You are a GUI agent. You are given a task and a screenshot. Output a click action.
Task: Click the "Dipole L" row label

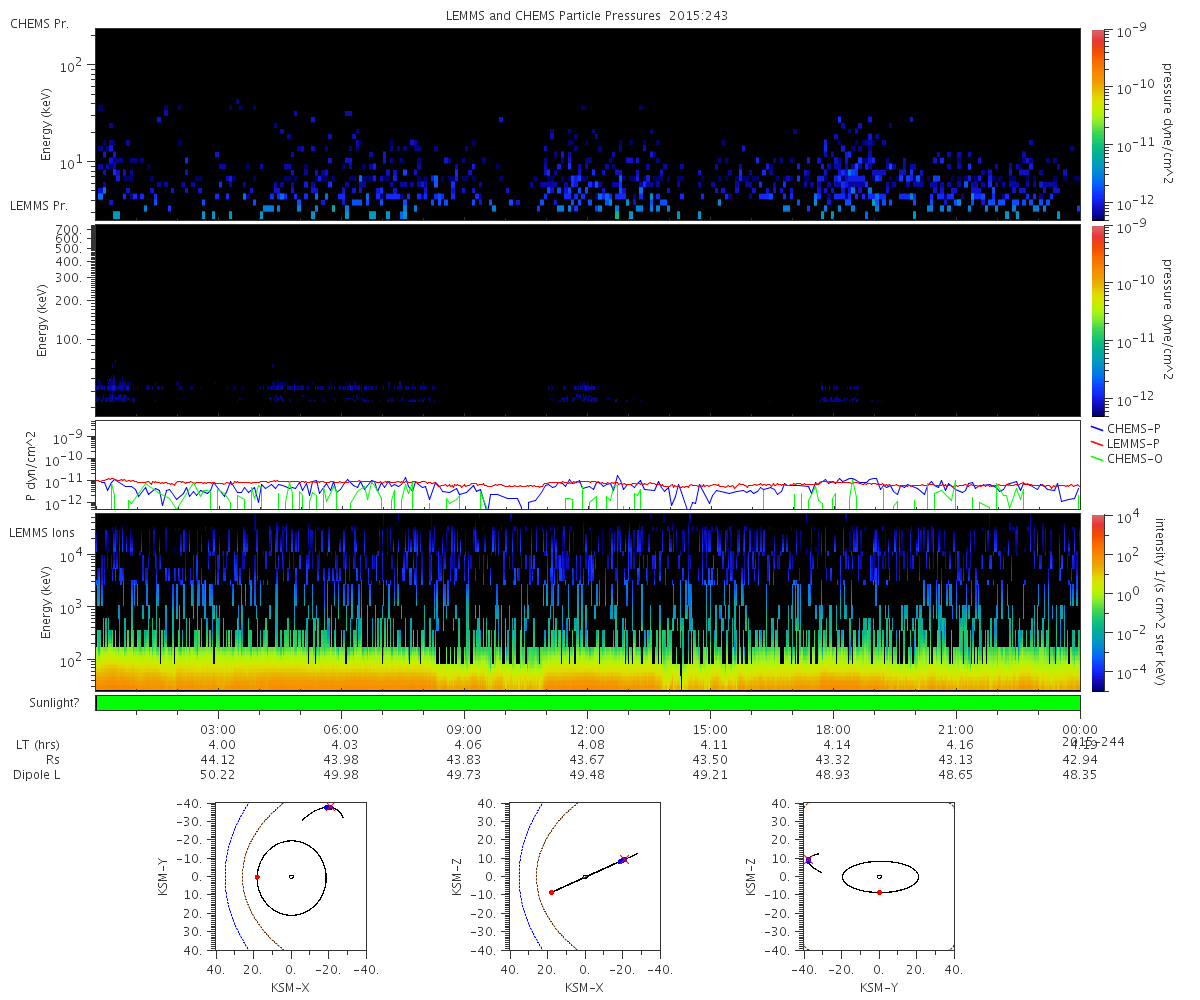[38, 775]
